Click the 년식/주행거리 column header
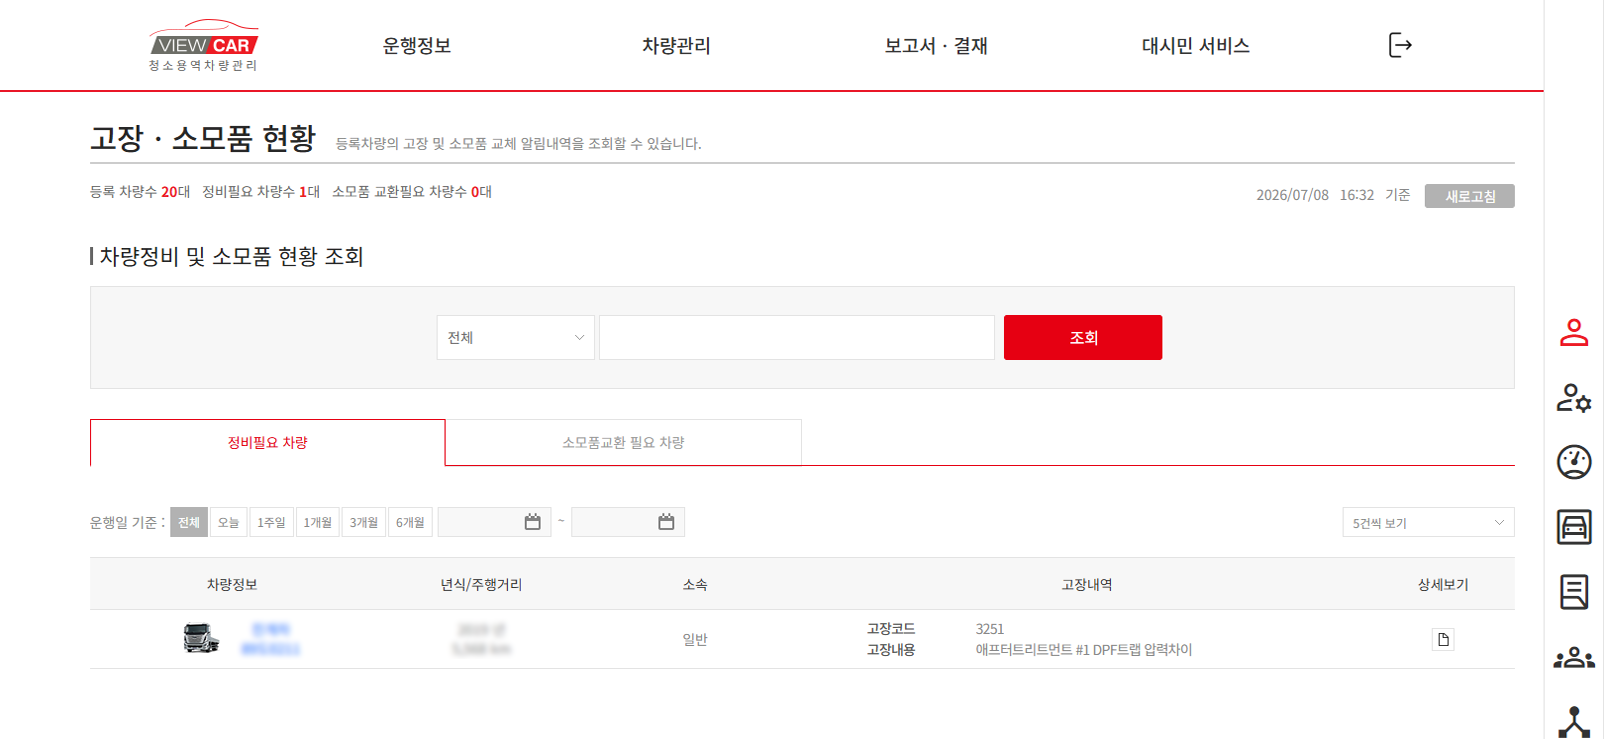This screenshot has width=1604, height=739. coord(481,584)
